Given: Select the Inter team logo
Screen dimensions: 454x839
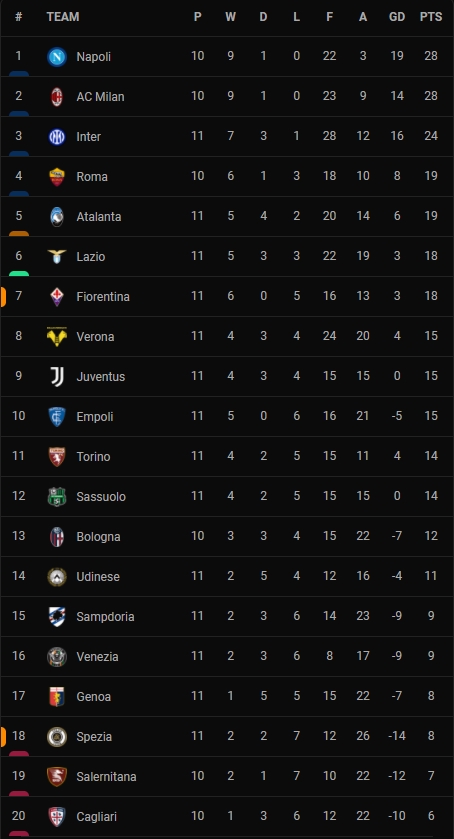Looking at the screenshot, I should click(57, 137).
